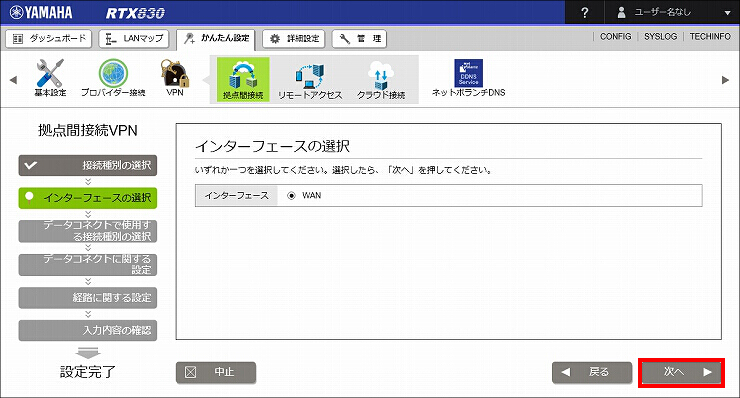Click the 次へ next button

tap(681, 373)
